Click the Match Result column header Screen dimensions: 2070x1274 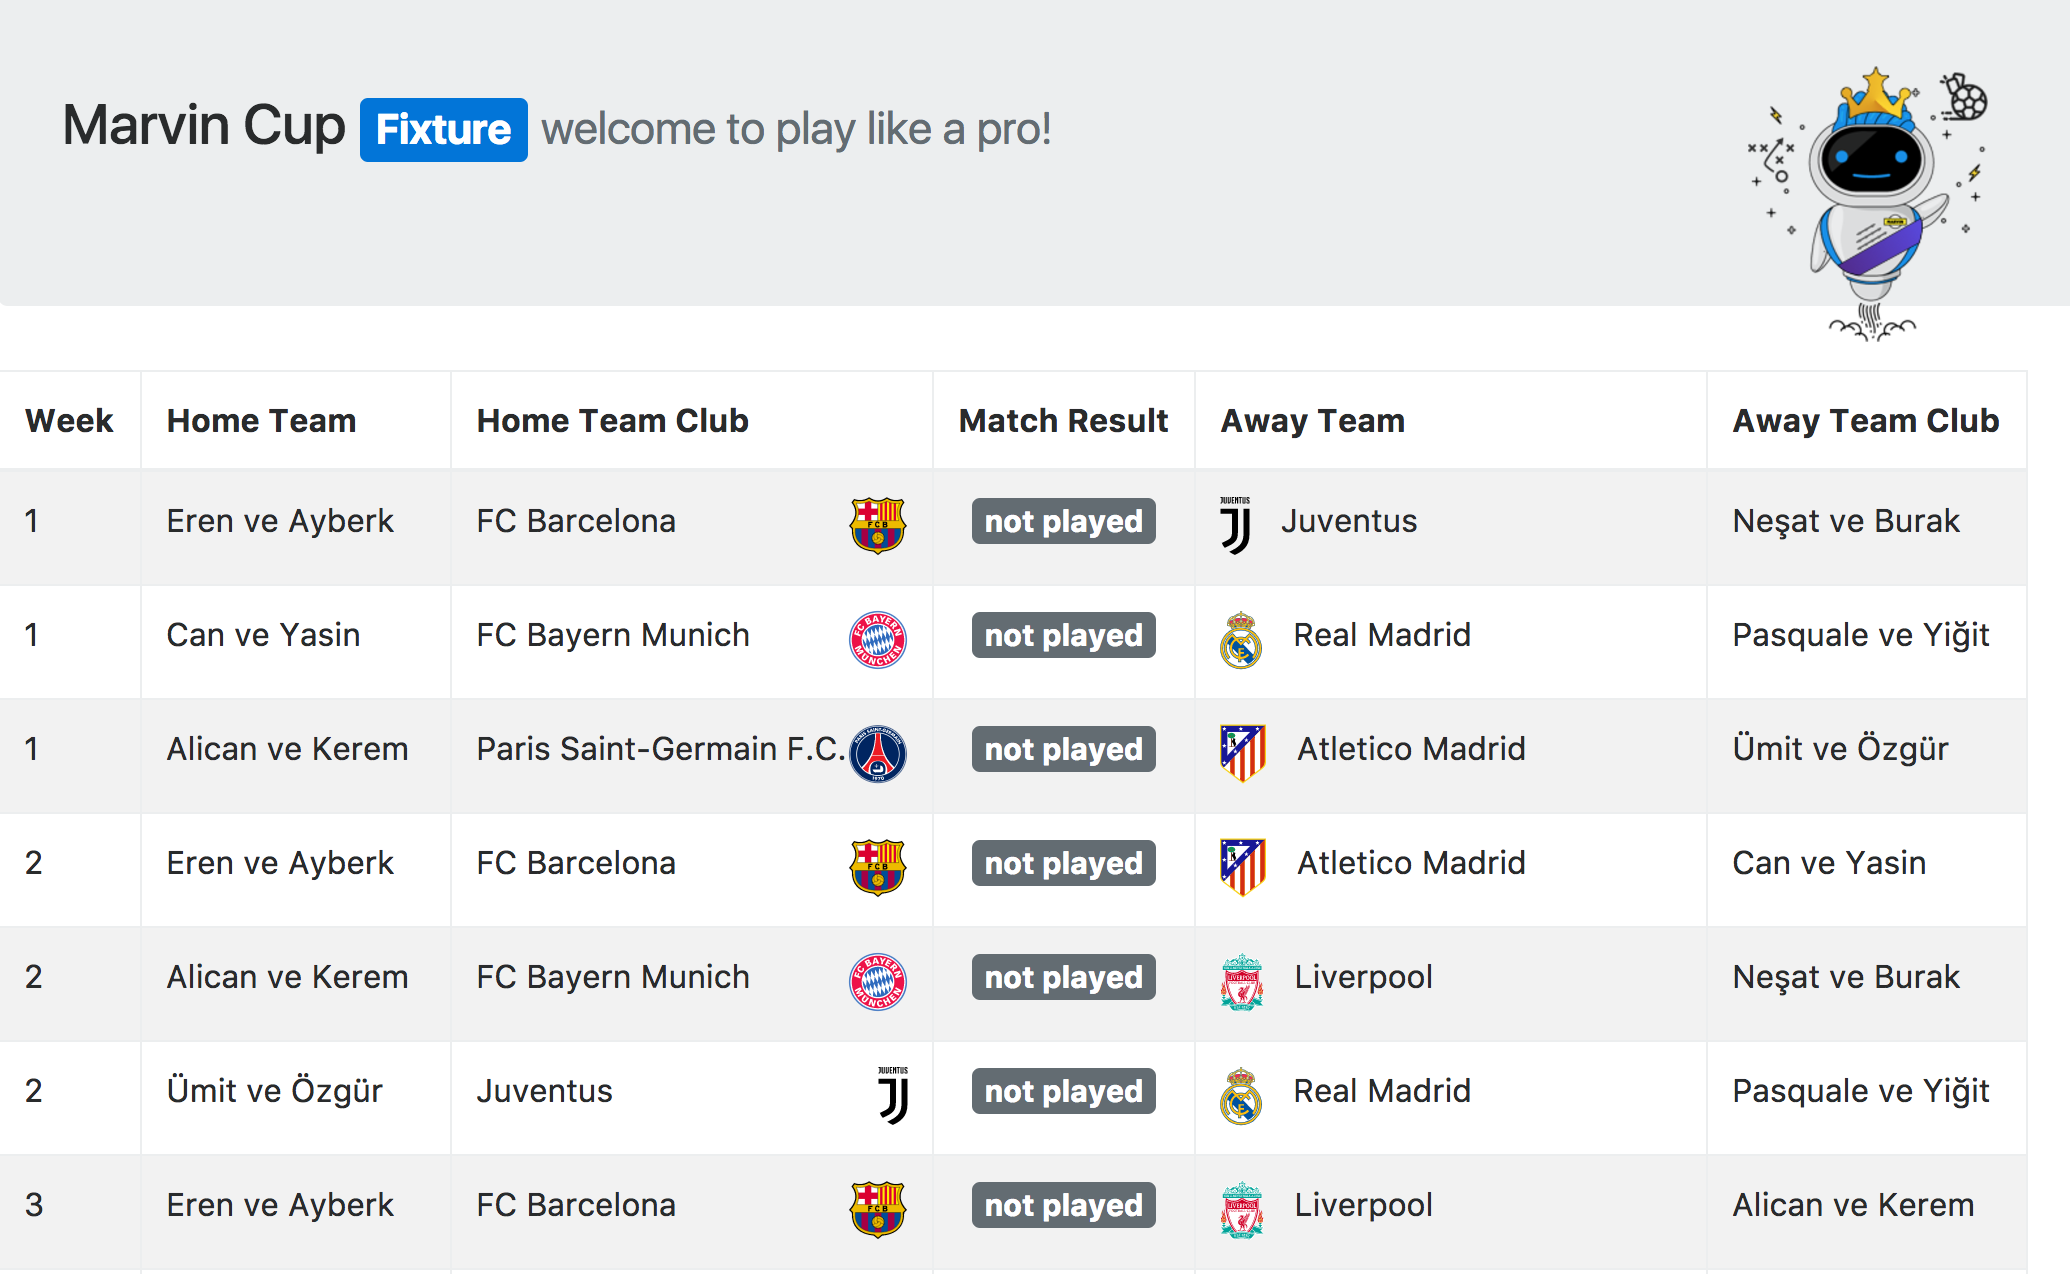[1063, 421]
